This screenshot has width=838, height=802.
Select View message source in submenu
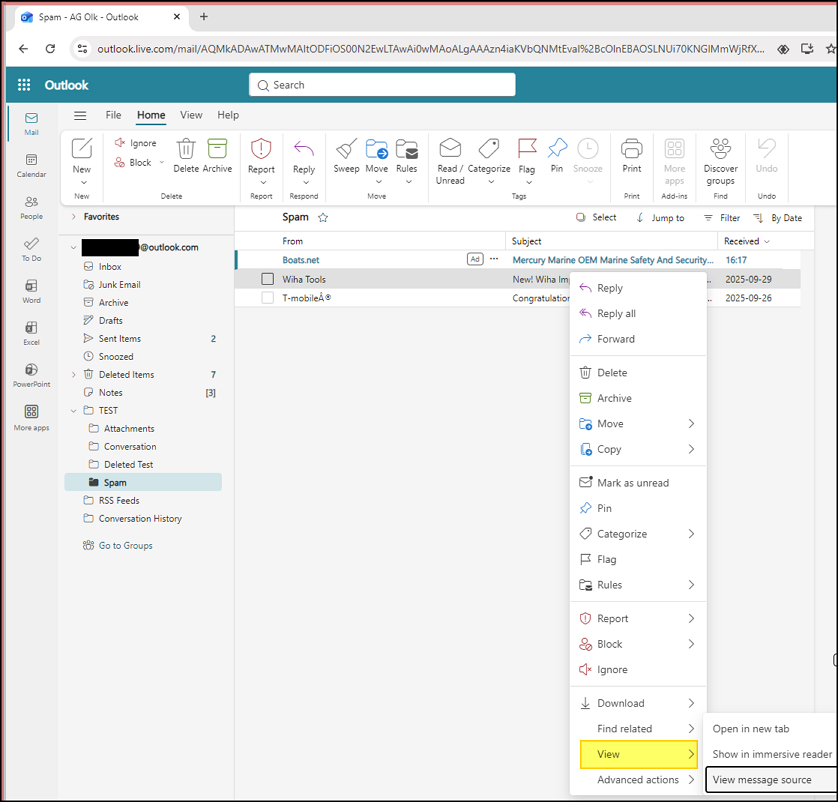click(771, 780)
